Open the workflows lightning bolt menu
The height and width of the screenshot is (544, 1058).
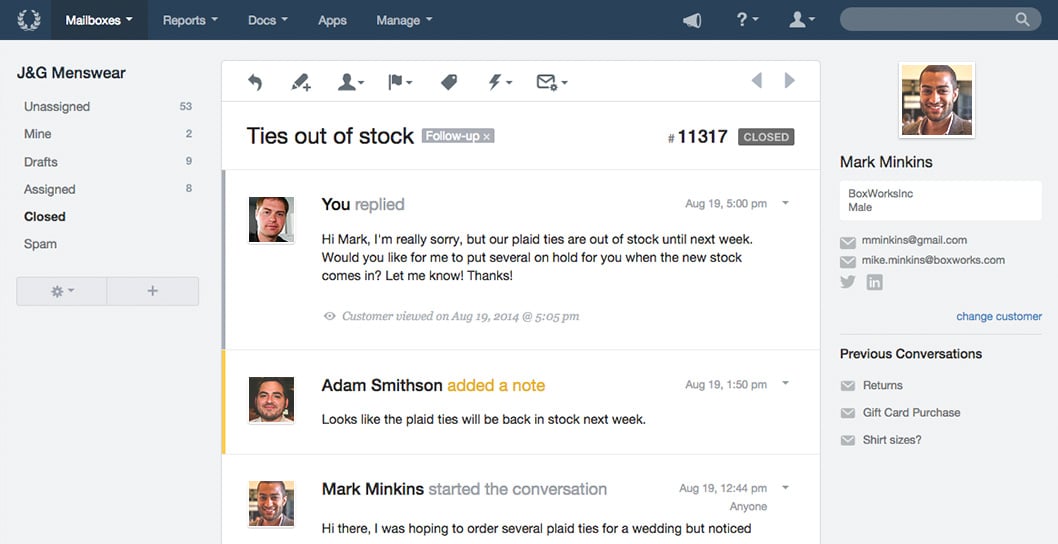[x=499, y=82]
